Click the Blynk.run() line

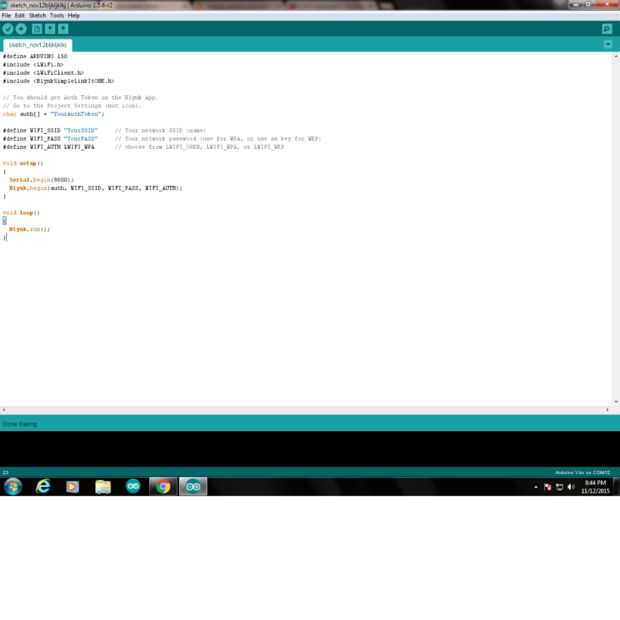29,229
